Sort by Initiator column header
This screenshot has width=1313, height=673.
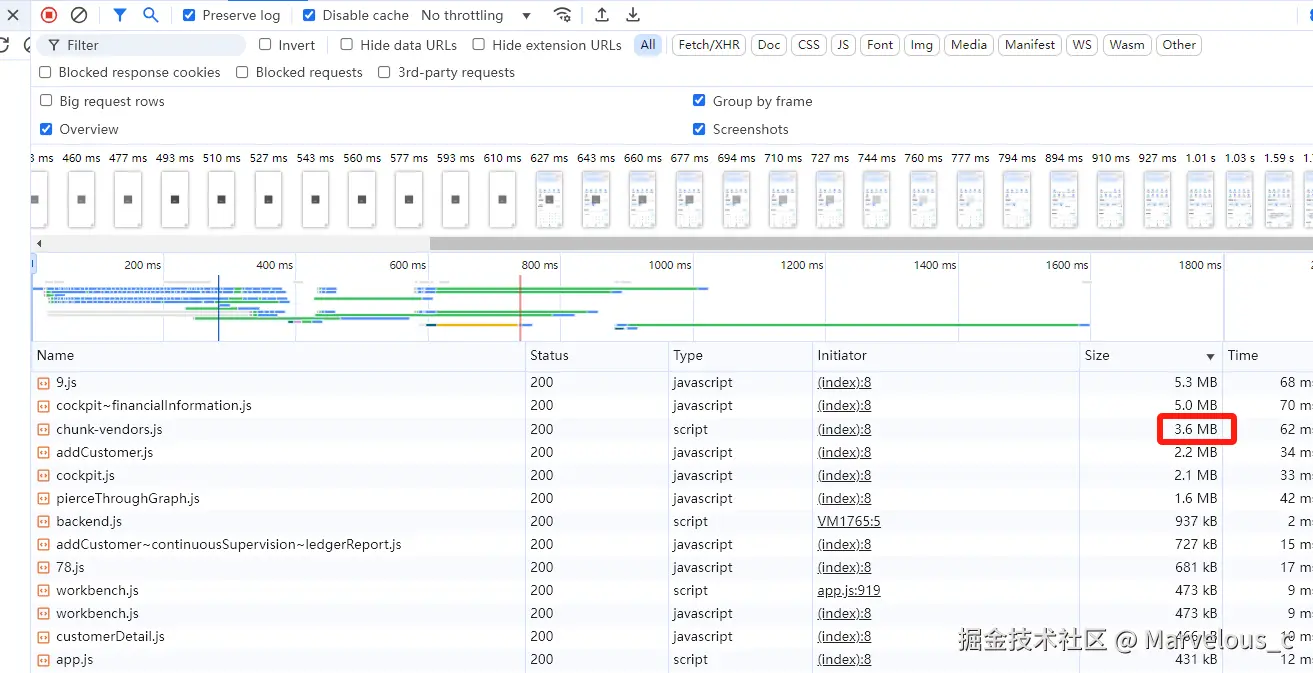coord(946,356)
